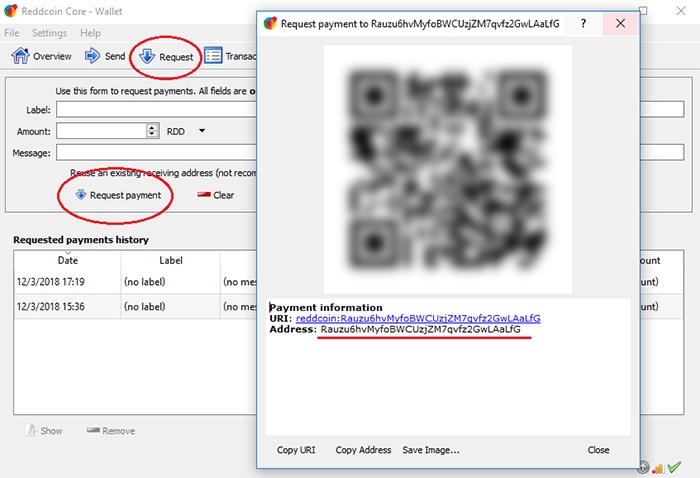Click the reddcoin URI link
This screenshot has width=700, height=478.
click(418, 318)
